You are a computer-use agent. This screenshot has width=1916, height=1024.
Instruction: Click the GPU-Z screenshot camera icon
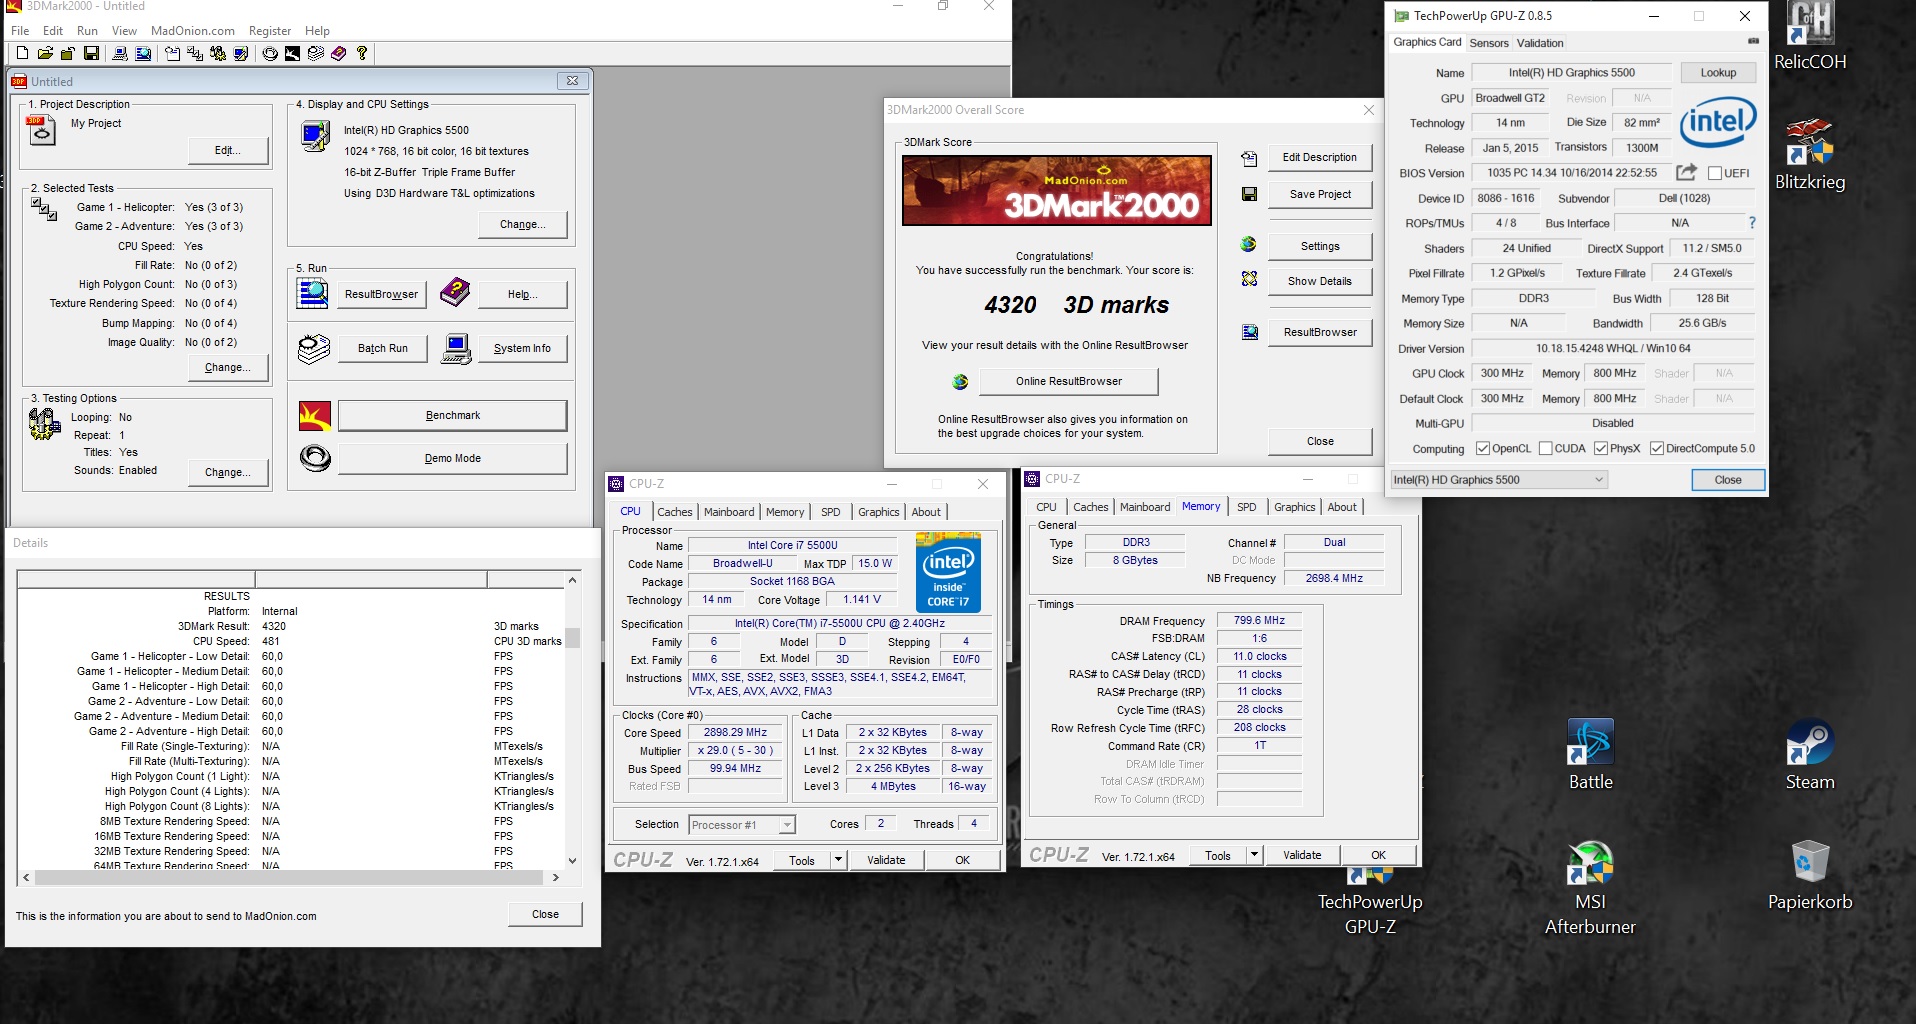pyautogui.click(x=1753, y=41)
